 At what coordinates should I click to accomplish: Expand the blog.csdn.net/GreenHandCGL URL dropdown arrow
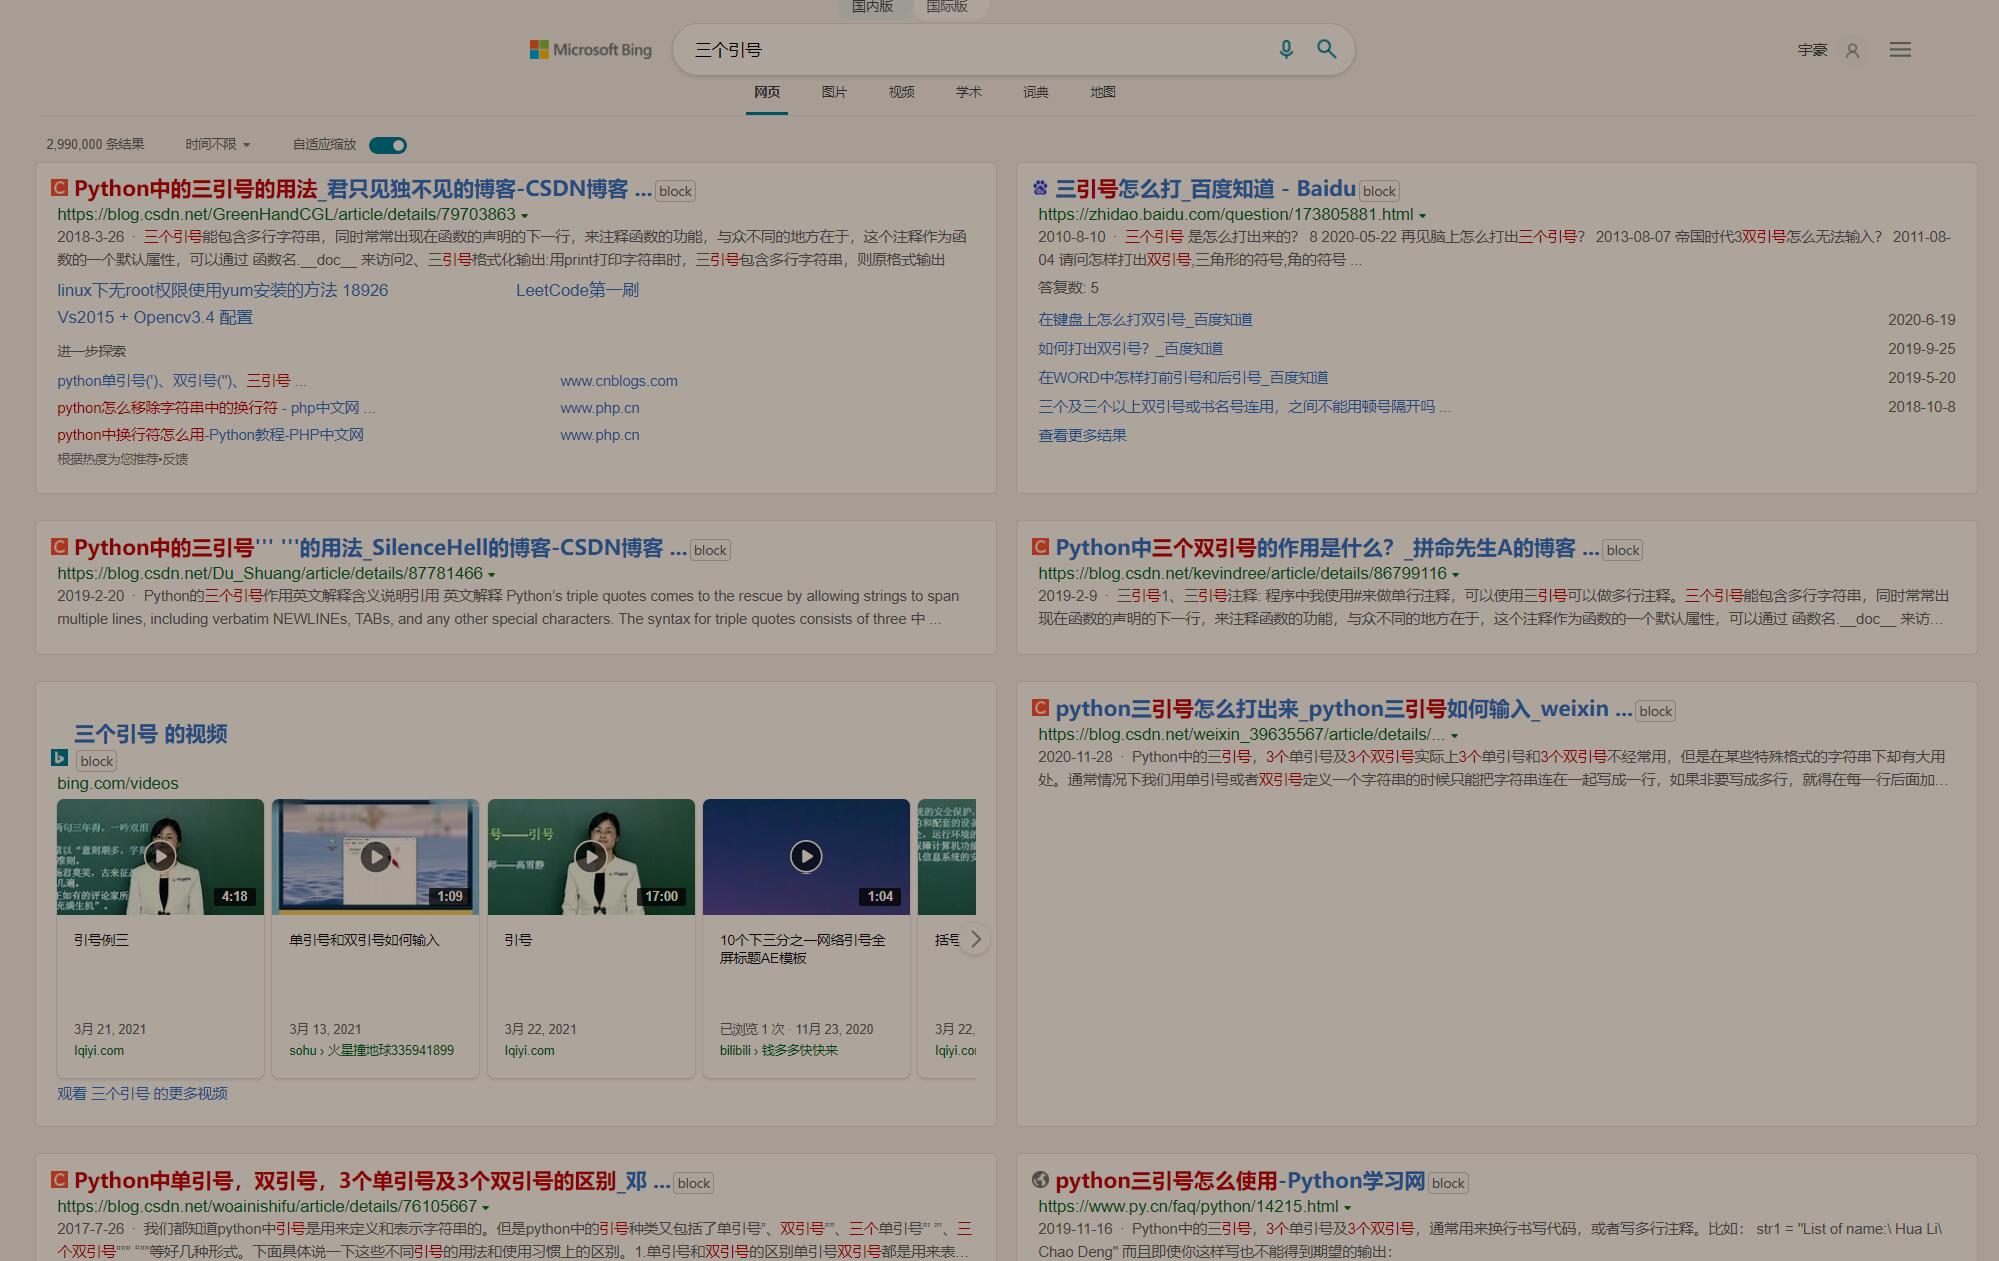(524, 216)
